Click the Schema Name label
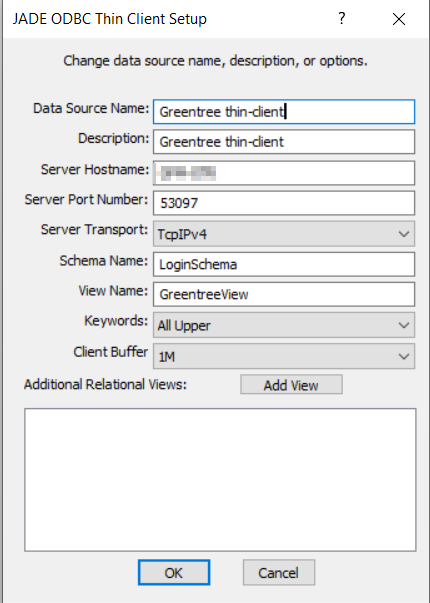430x603 pixels. [x=103, y=261]
